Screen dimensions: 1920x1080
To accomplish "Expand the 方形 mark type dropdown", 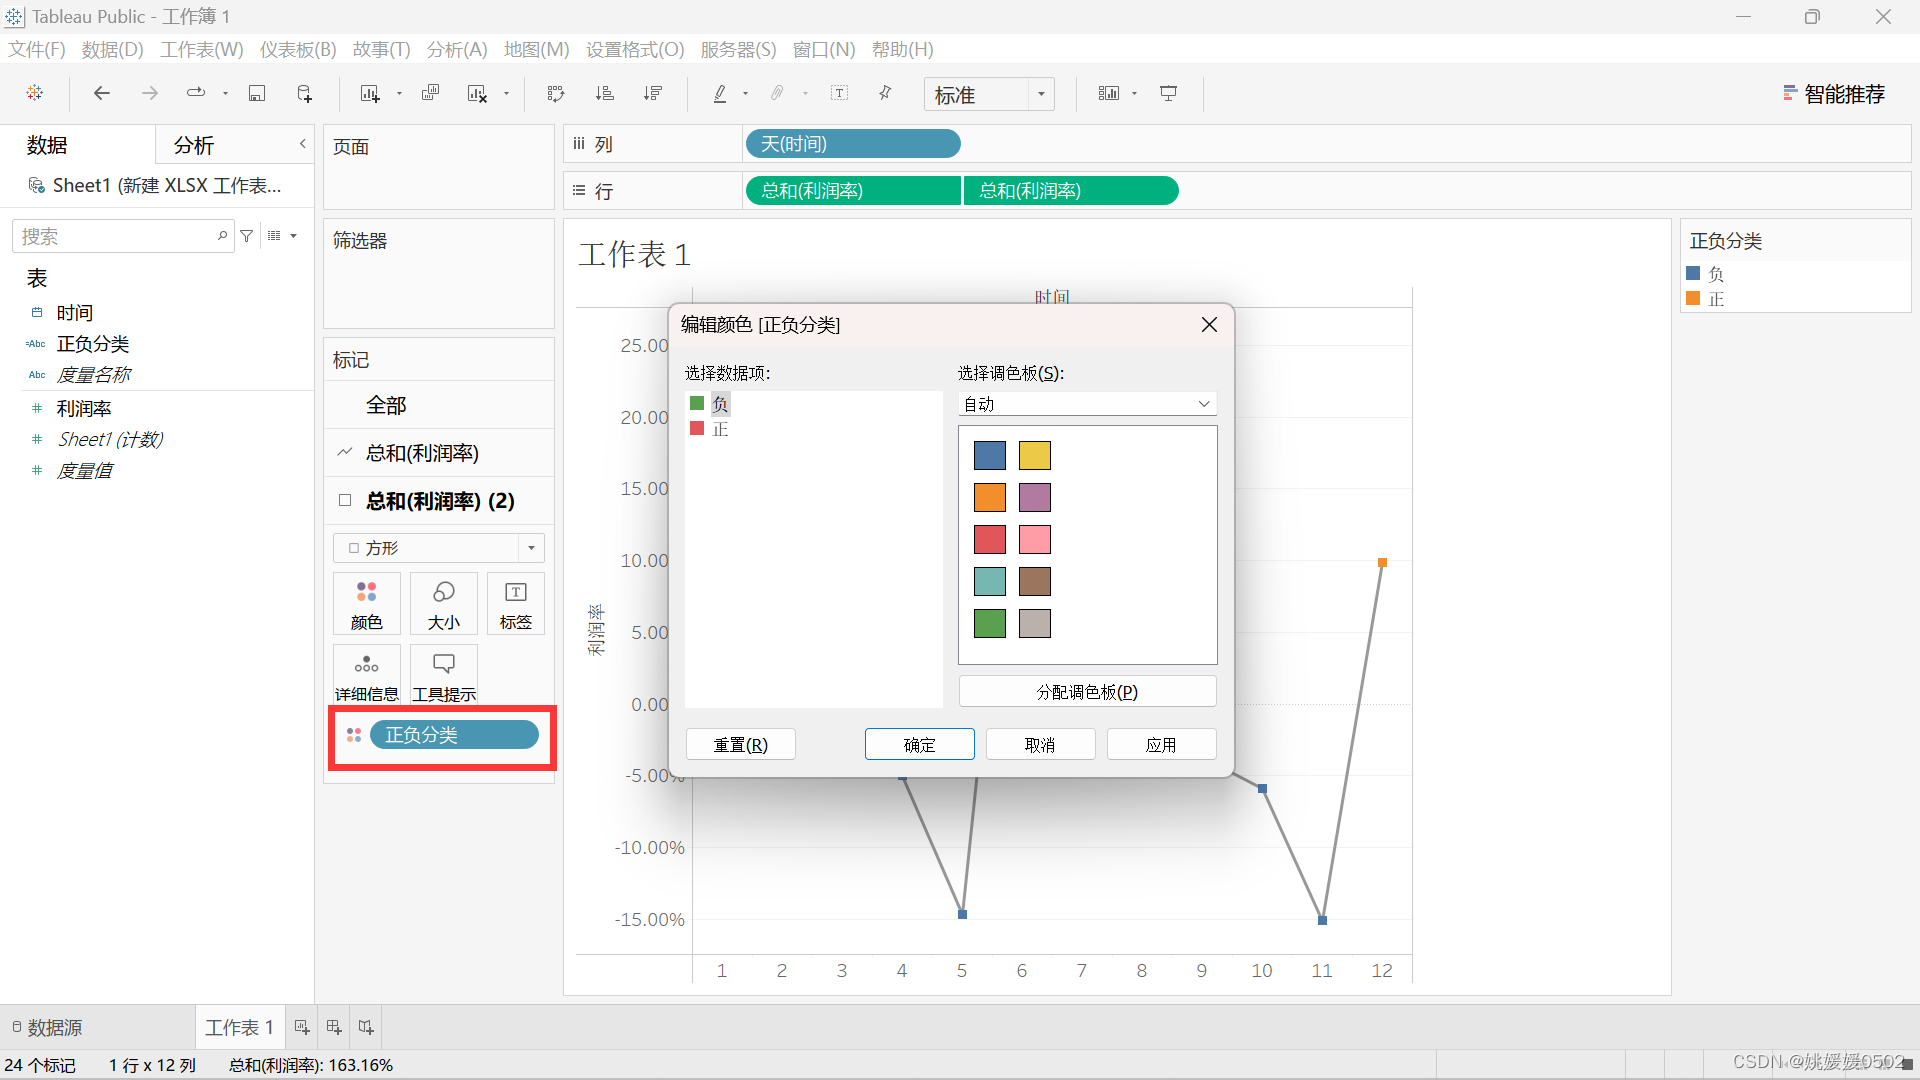I will 531,548.
